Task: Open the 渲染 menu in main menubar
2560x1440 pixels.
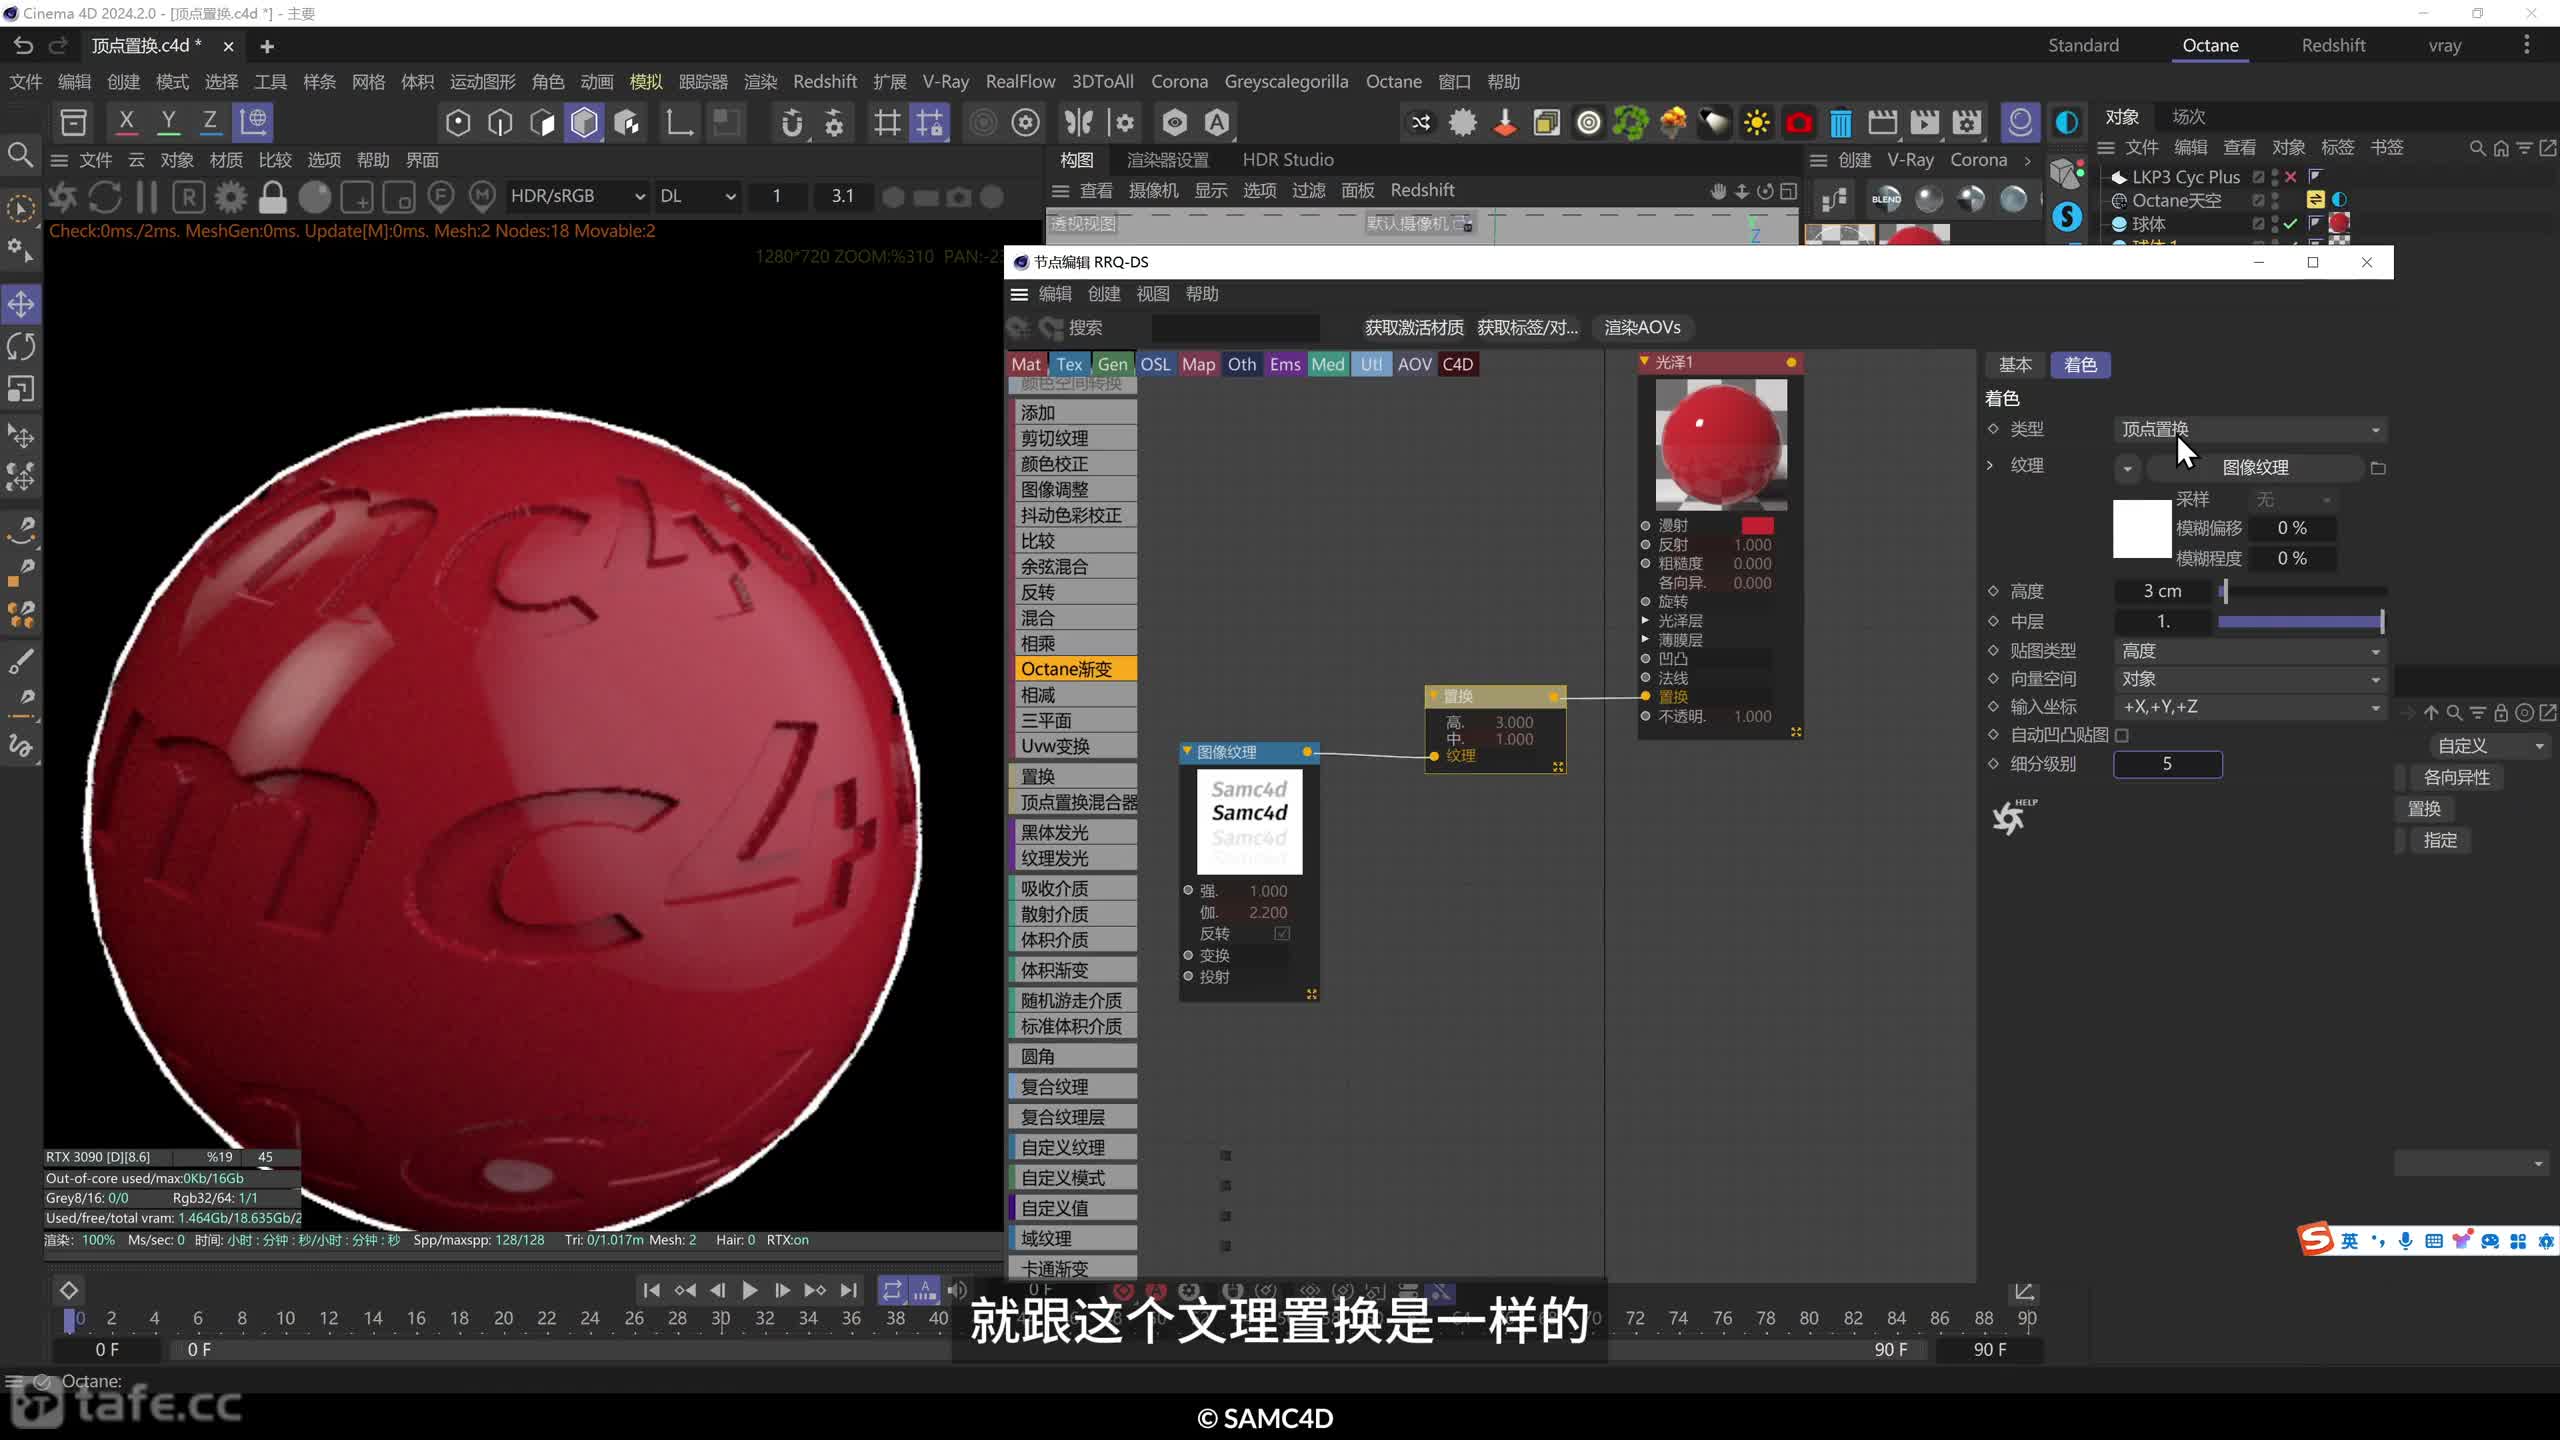Action: (x=760, y=82)
